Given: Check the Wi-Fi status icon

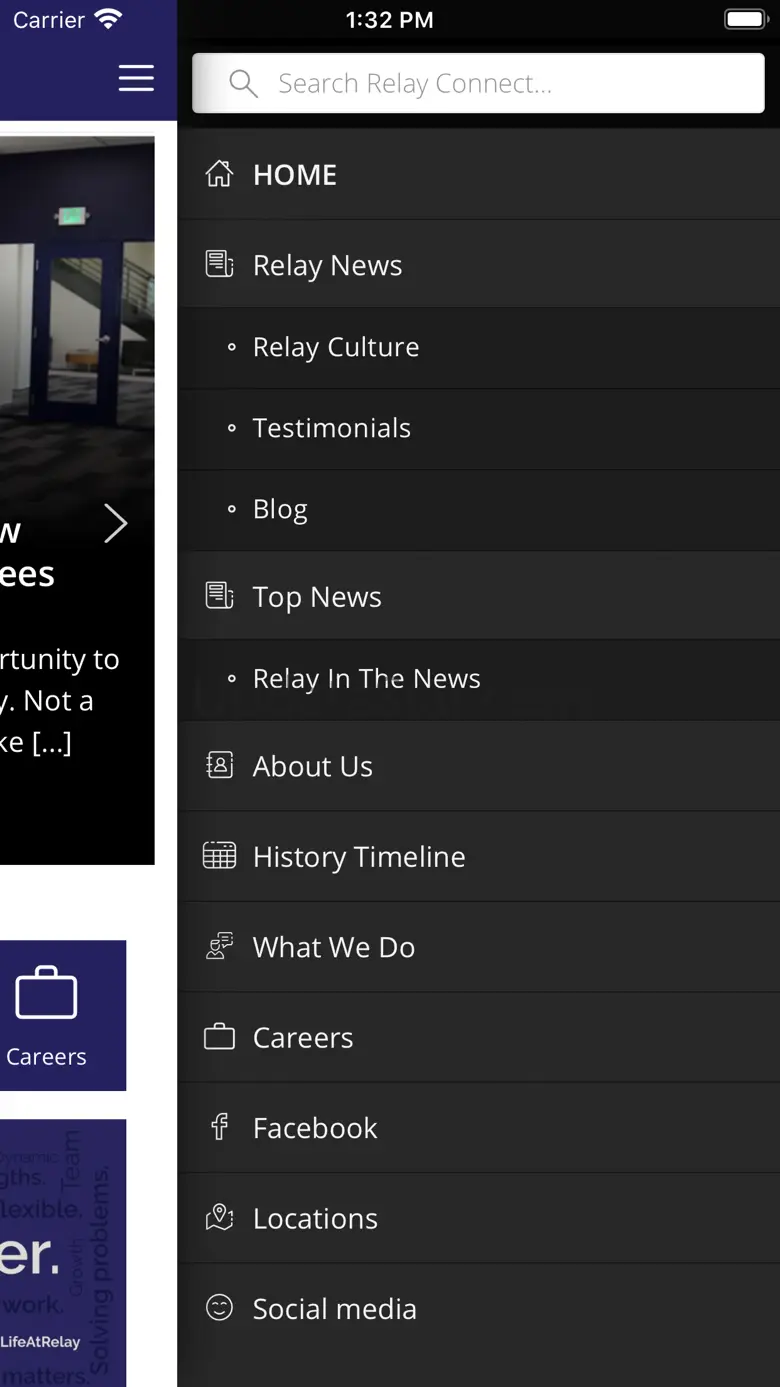Looking at the screenshot, I should (x=107, y=19).
